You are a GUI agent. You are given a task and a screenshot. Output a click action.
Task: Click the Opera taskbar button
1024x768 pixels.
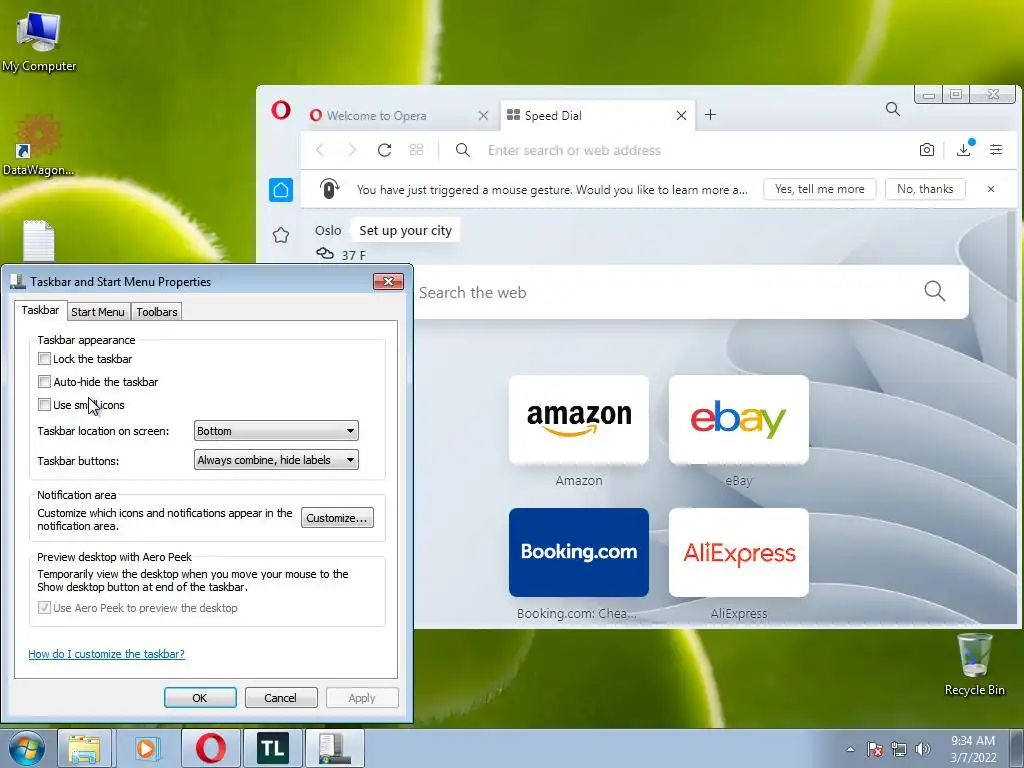pyautogui.click(x=210, y=748)
